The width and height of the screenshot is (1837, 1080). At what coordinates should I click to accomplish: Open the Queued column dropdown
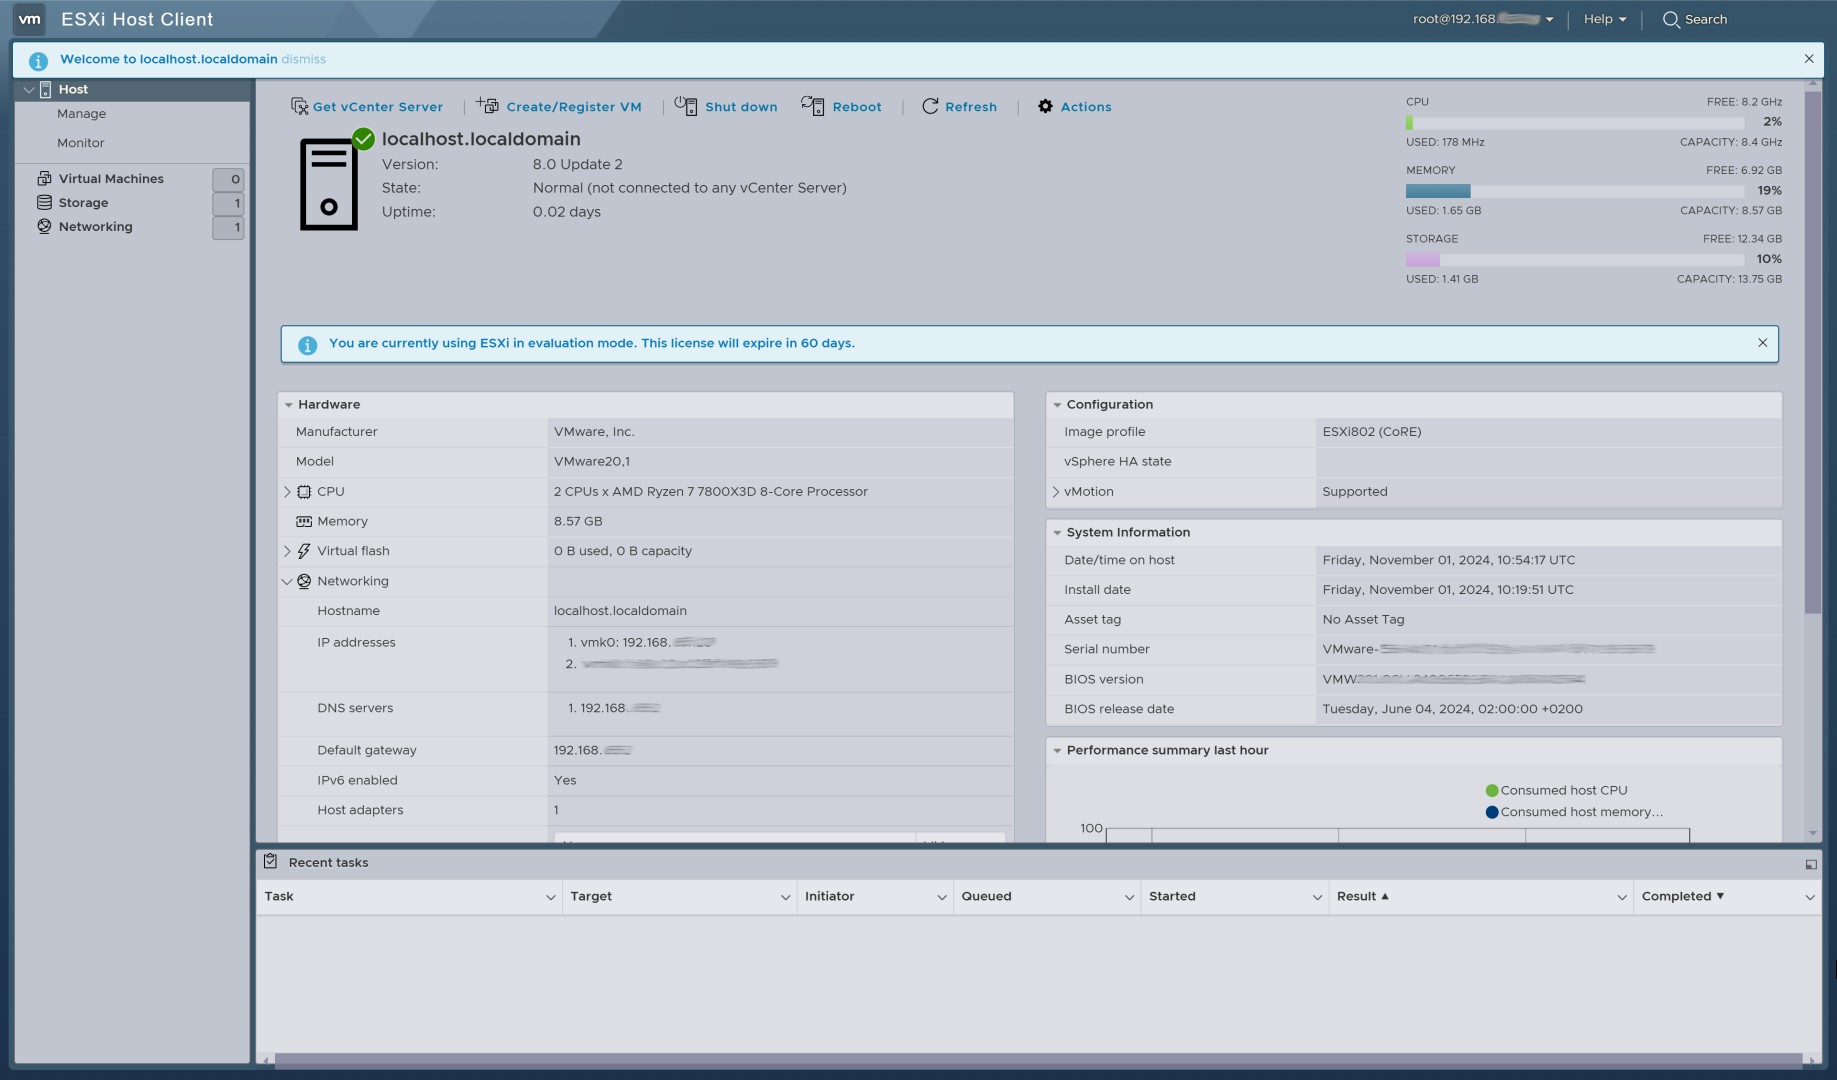click(x=1129, y=897)
